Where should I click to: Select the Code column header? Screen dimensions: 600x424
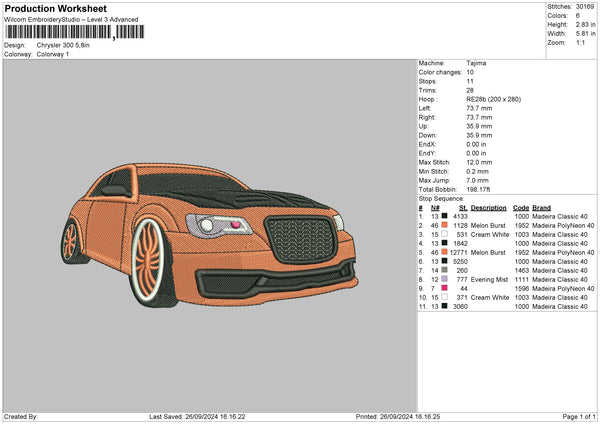(521, 207)
